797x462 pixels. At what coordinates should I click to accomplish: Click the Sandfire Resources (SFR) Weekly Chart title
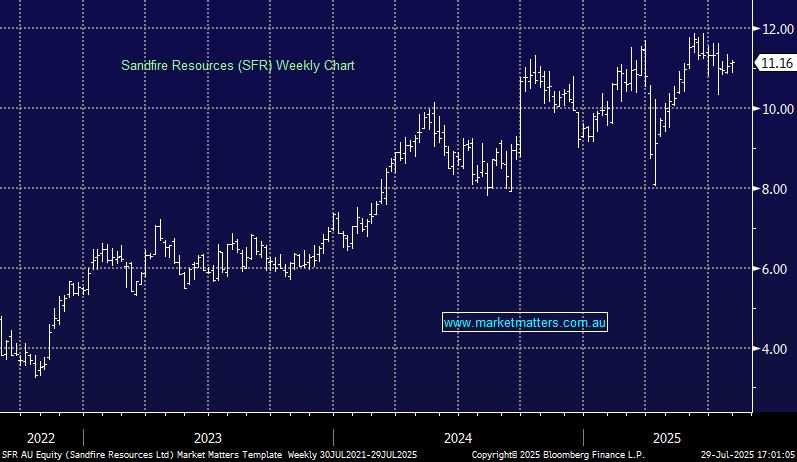click(x=237, y=66)
